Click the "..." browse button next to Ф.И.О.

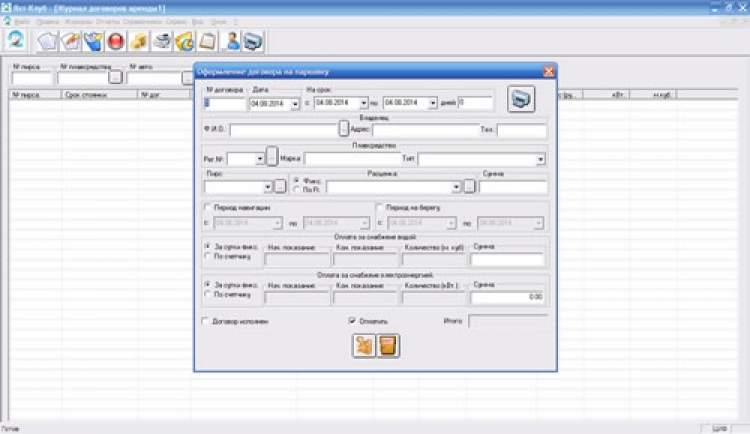[343, 128]
